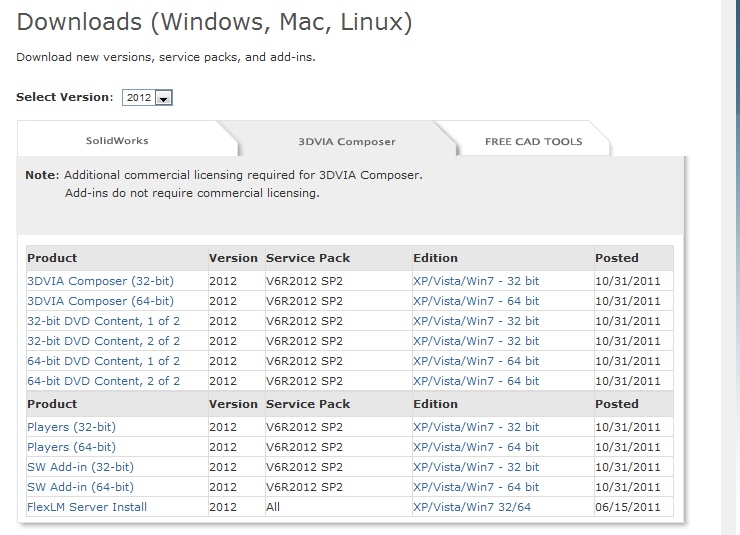Click edition link for Players (32-bit)
The height and width of the screenshot is (535, 740).
[x=476, y=427]
